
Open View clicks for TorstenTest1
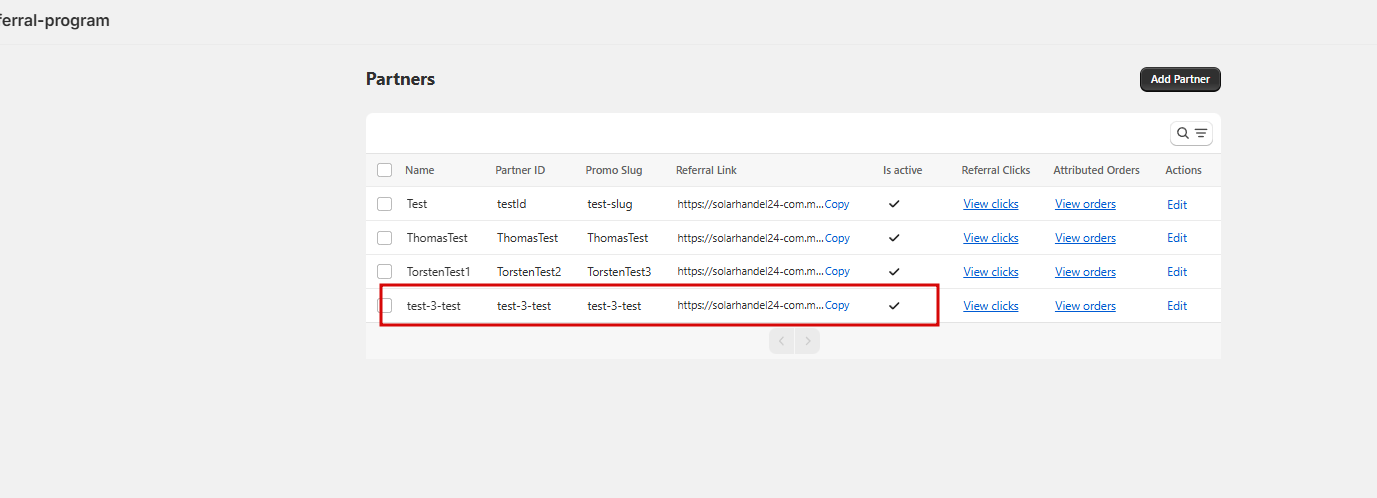click(x=990, y=272)
